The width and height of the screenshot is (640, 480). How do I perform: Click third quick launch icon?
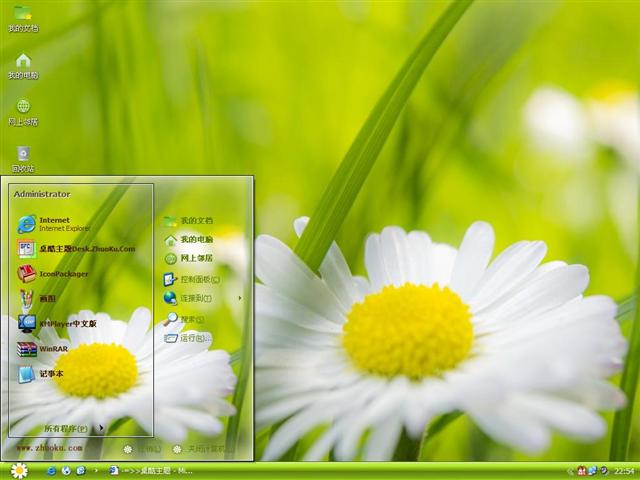pos(81,471)
